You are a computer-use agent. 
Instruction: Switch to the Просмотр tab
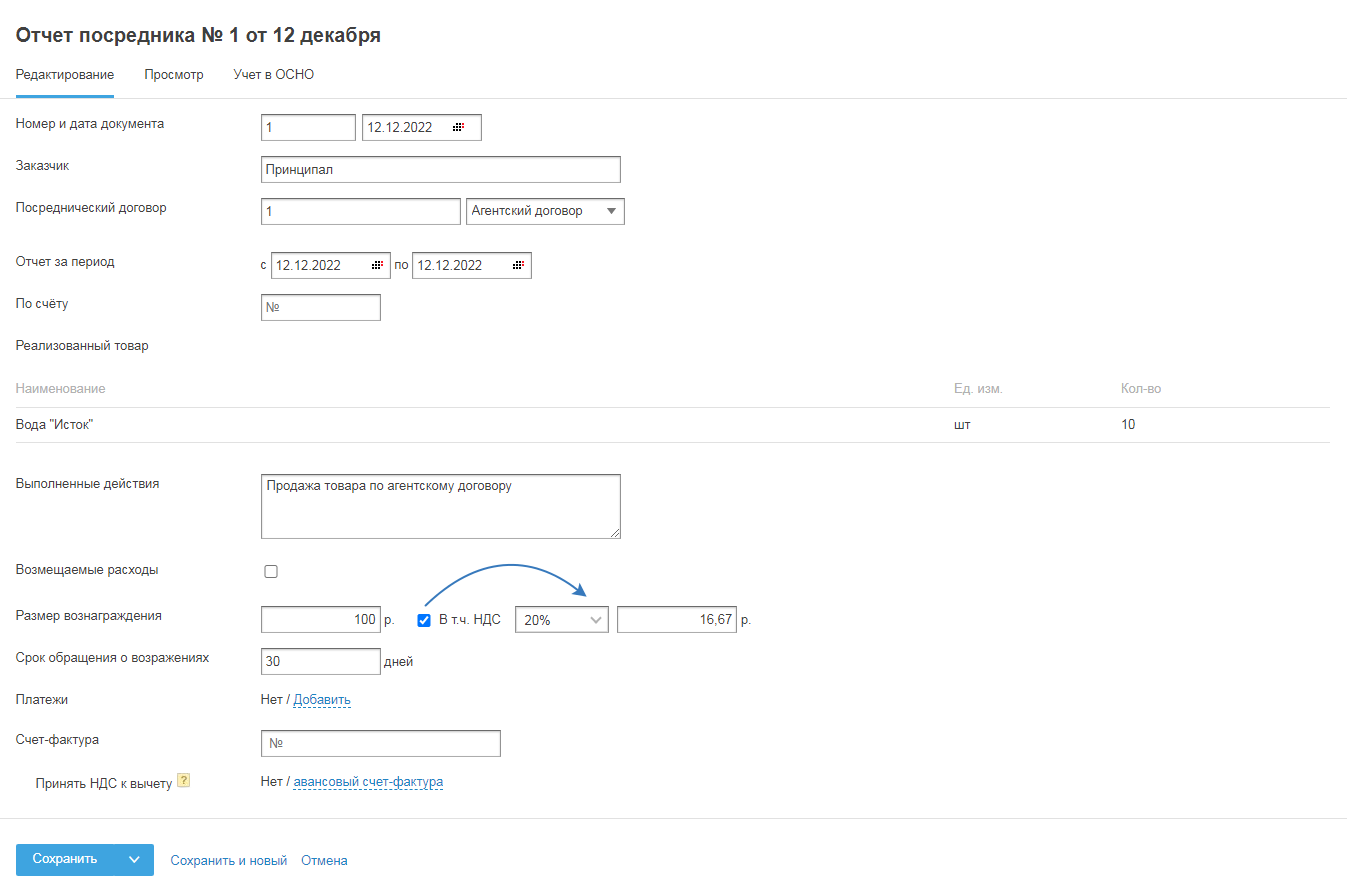174,75
